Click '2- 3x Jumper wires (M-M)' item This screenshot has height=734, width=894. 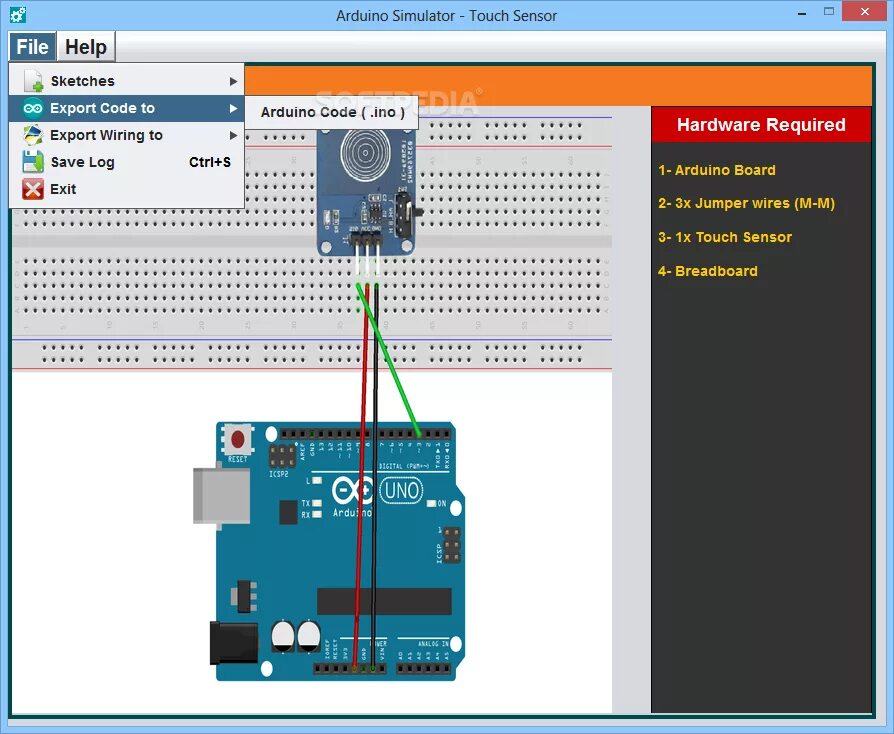746,204
